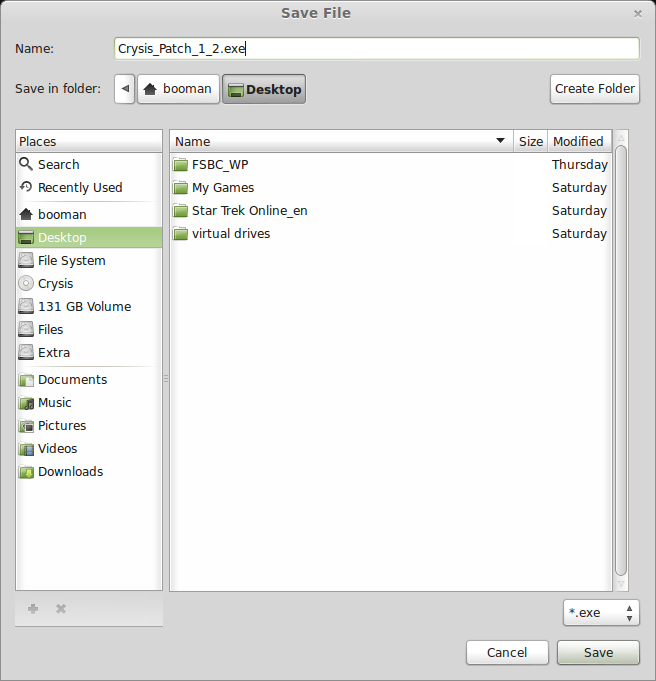656x681 pixels.
Task: Click the remove bookmark X icon
Action: coord(61,608)
